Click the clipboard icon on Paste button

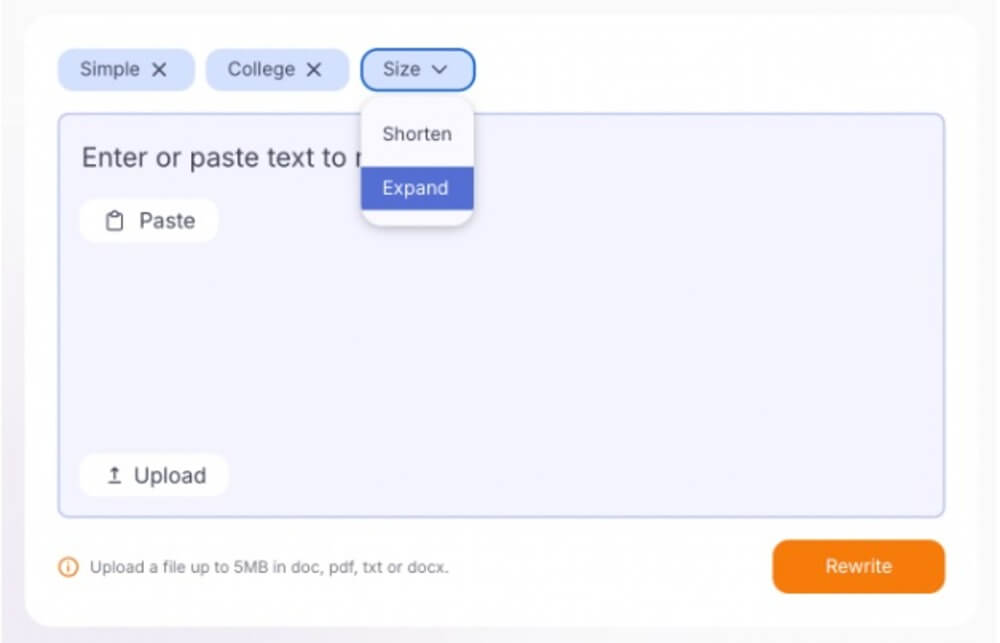coord(115,221)
